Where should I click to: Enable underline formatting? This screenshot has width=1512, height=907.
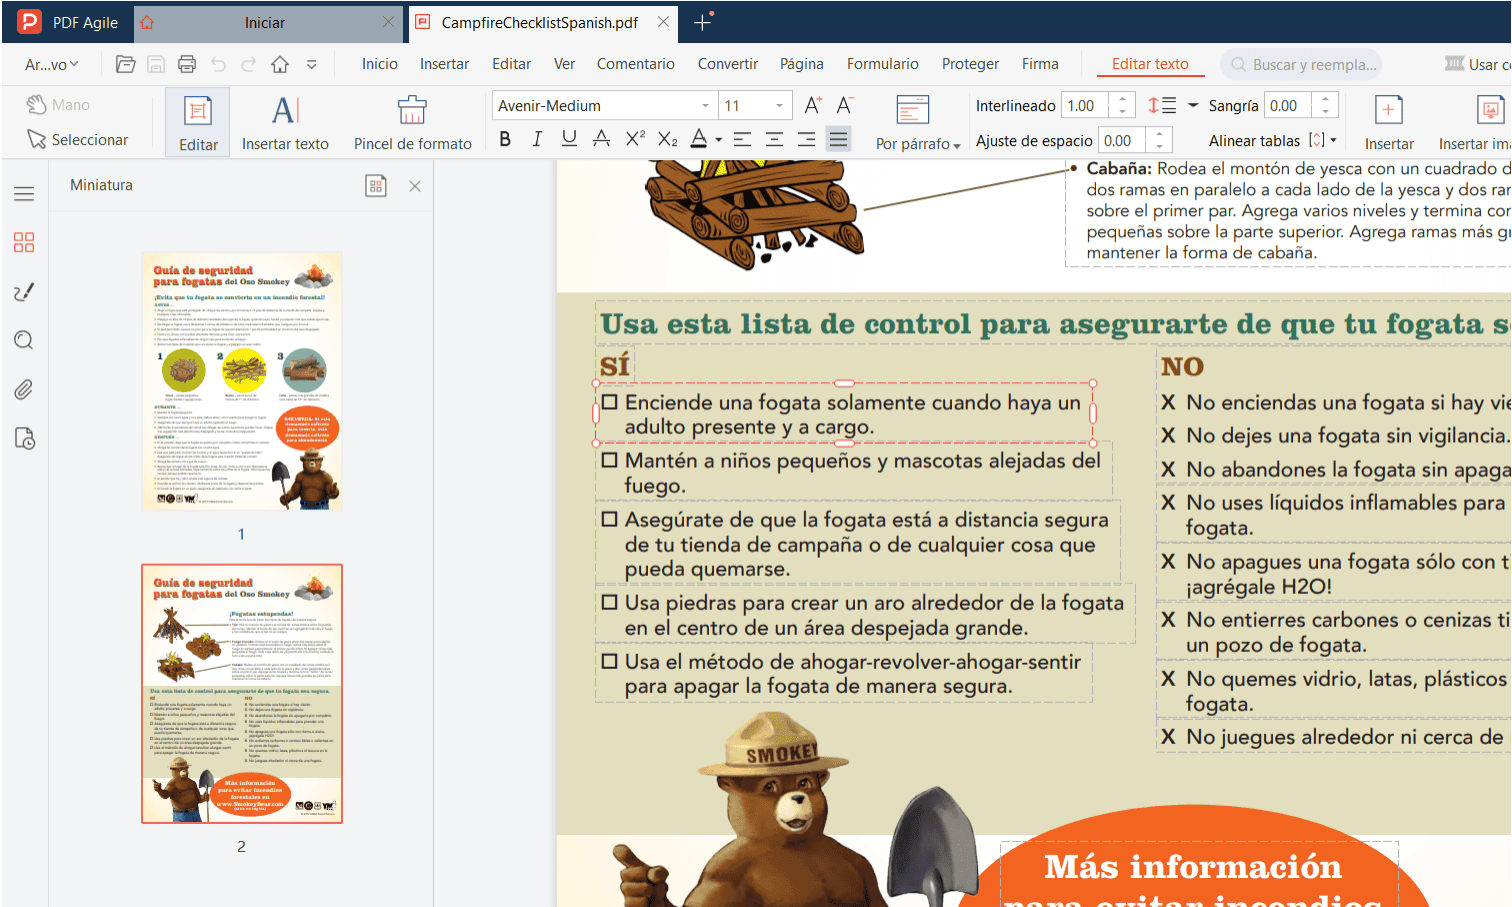click(x=568, y=139)
